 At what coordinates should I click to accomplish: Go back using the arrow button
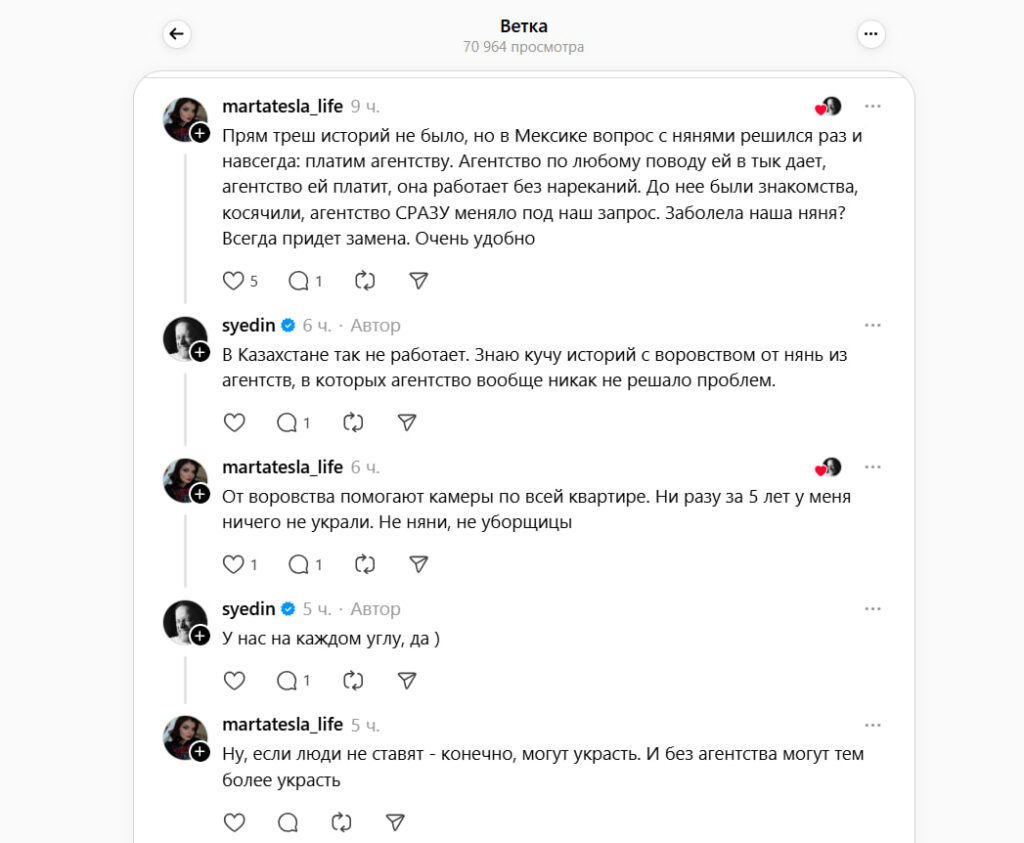click(x=177, y=34)
